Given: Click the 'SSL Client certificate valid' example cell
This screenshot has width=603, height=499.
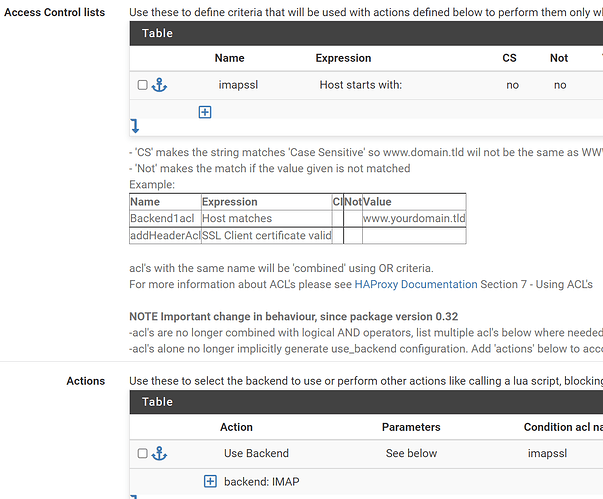Looking at the screenshot, I should [x=267, y=235].
